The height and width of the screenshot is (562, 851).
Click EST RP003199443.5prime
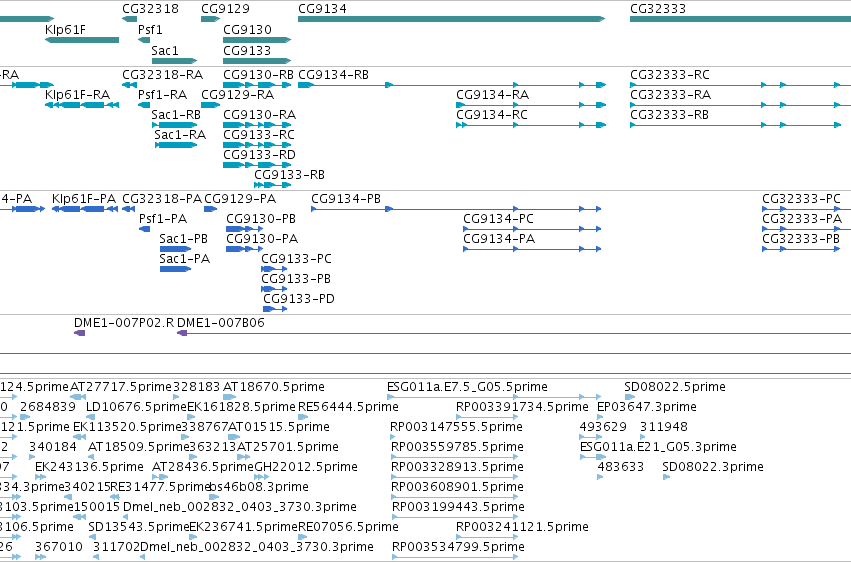(x=454, y=518)
